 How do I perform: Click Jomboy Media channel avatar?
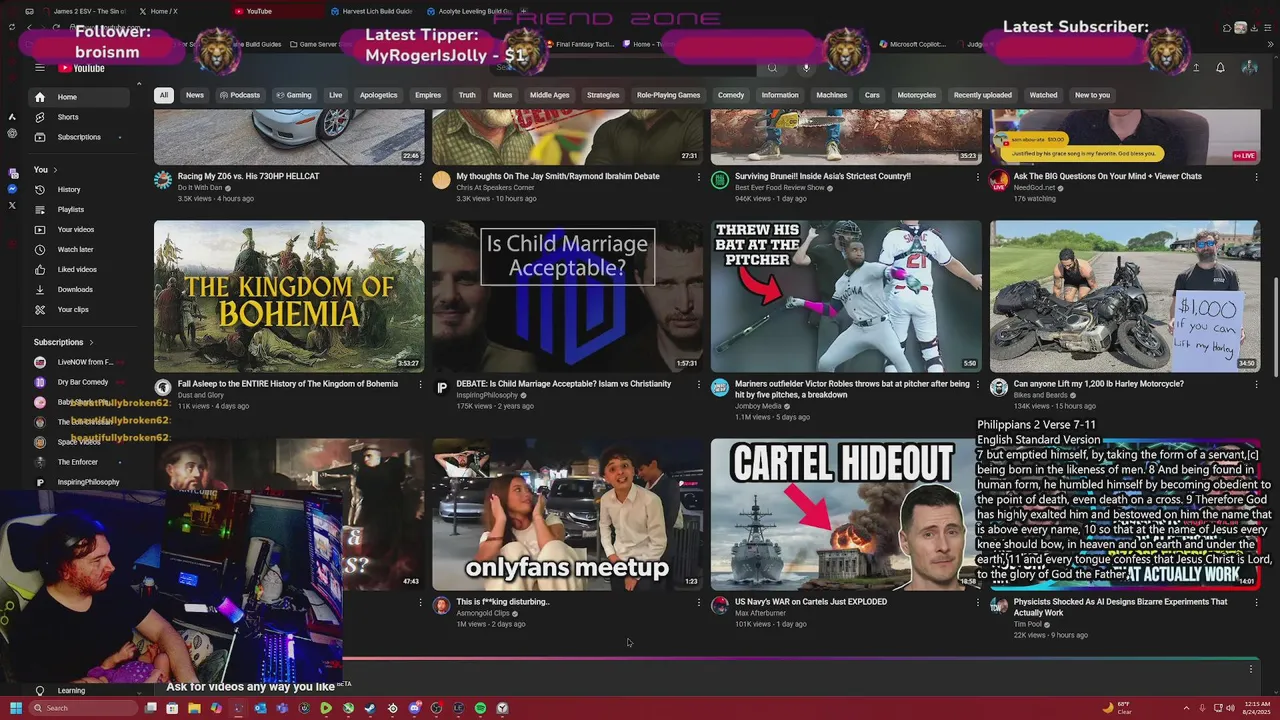tap(720, 388)
